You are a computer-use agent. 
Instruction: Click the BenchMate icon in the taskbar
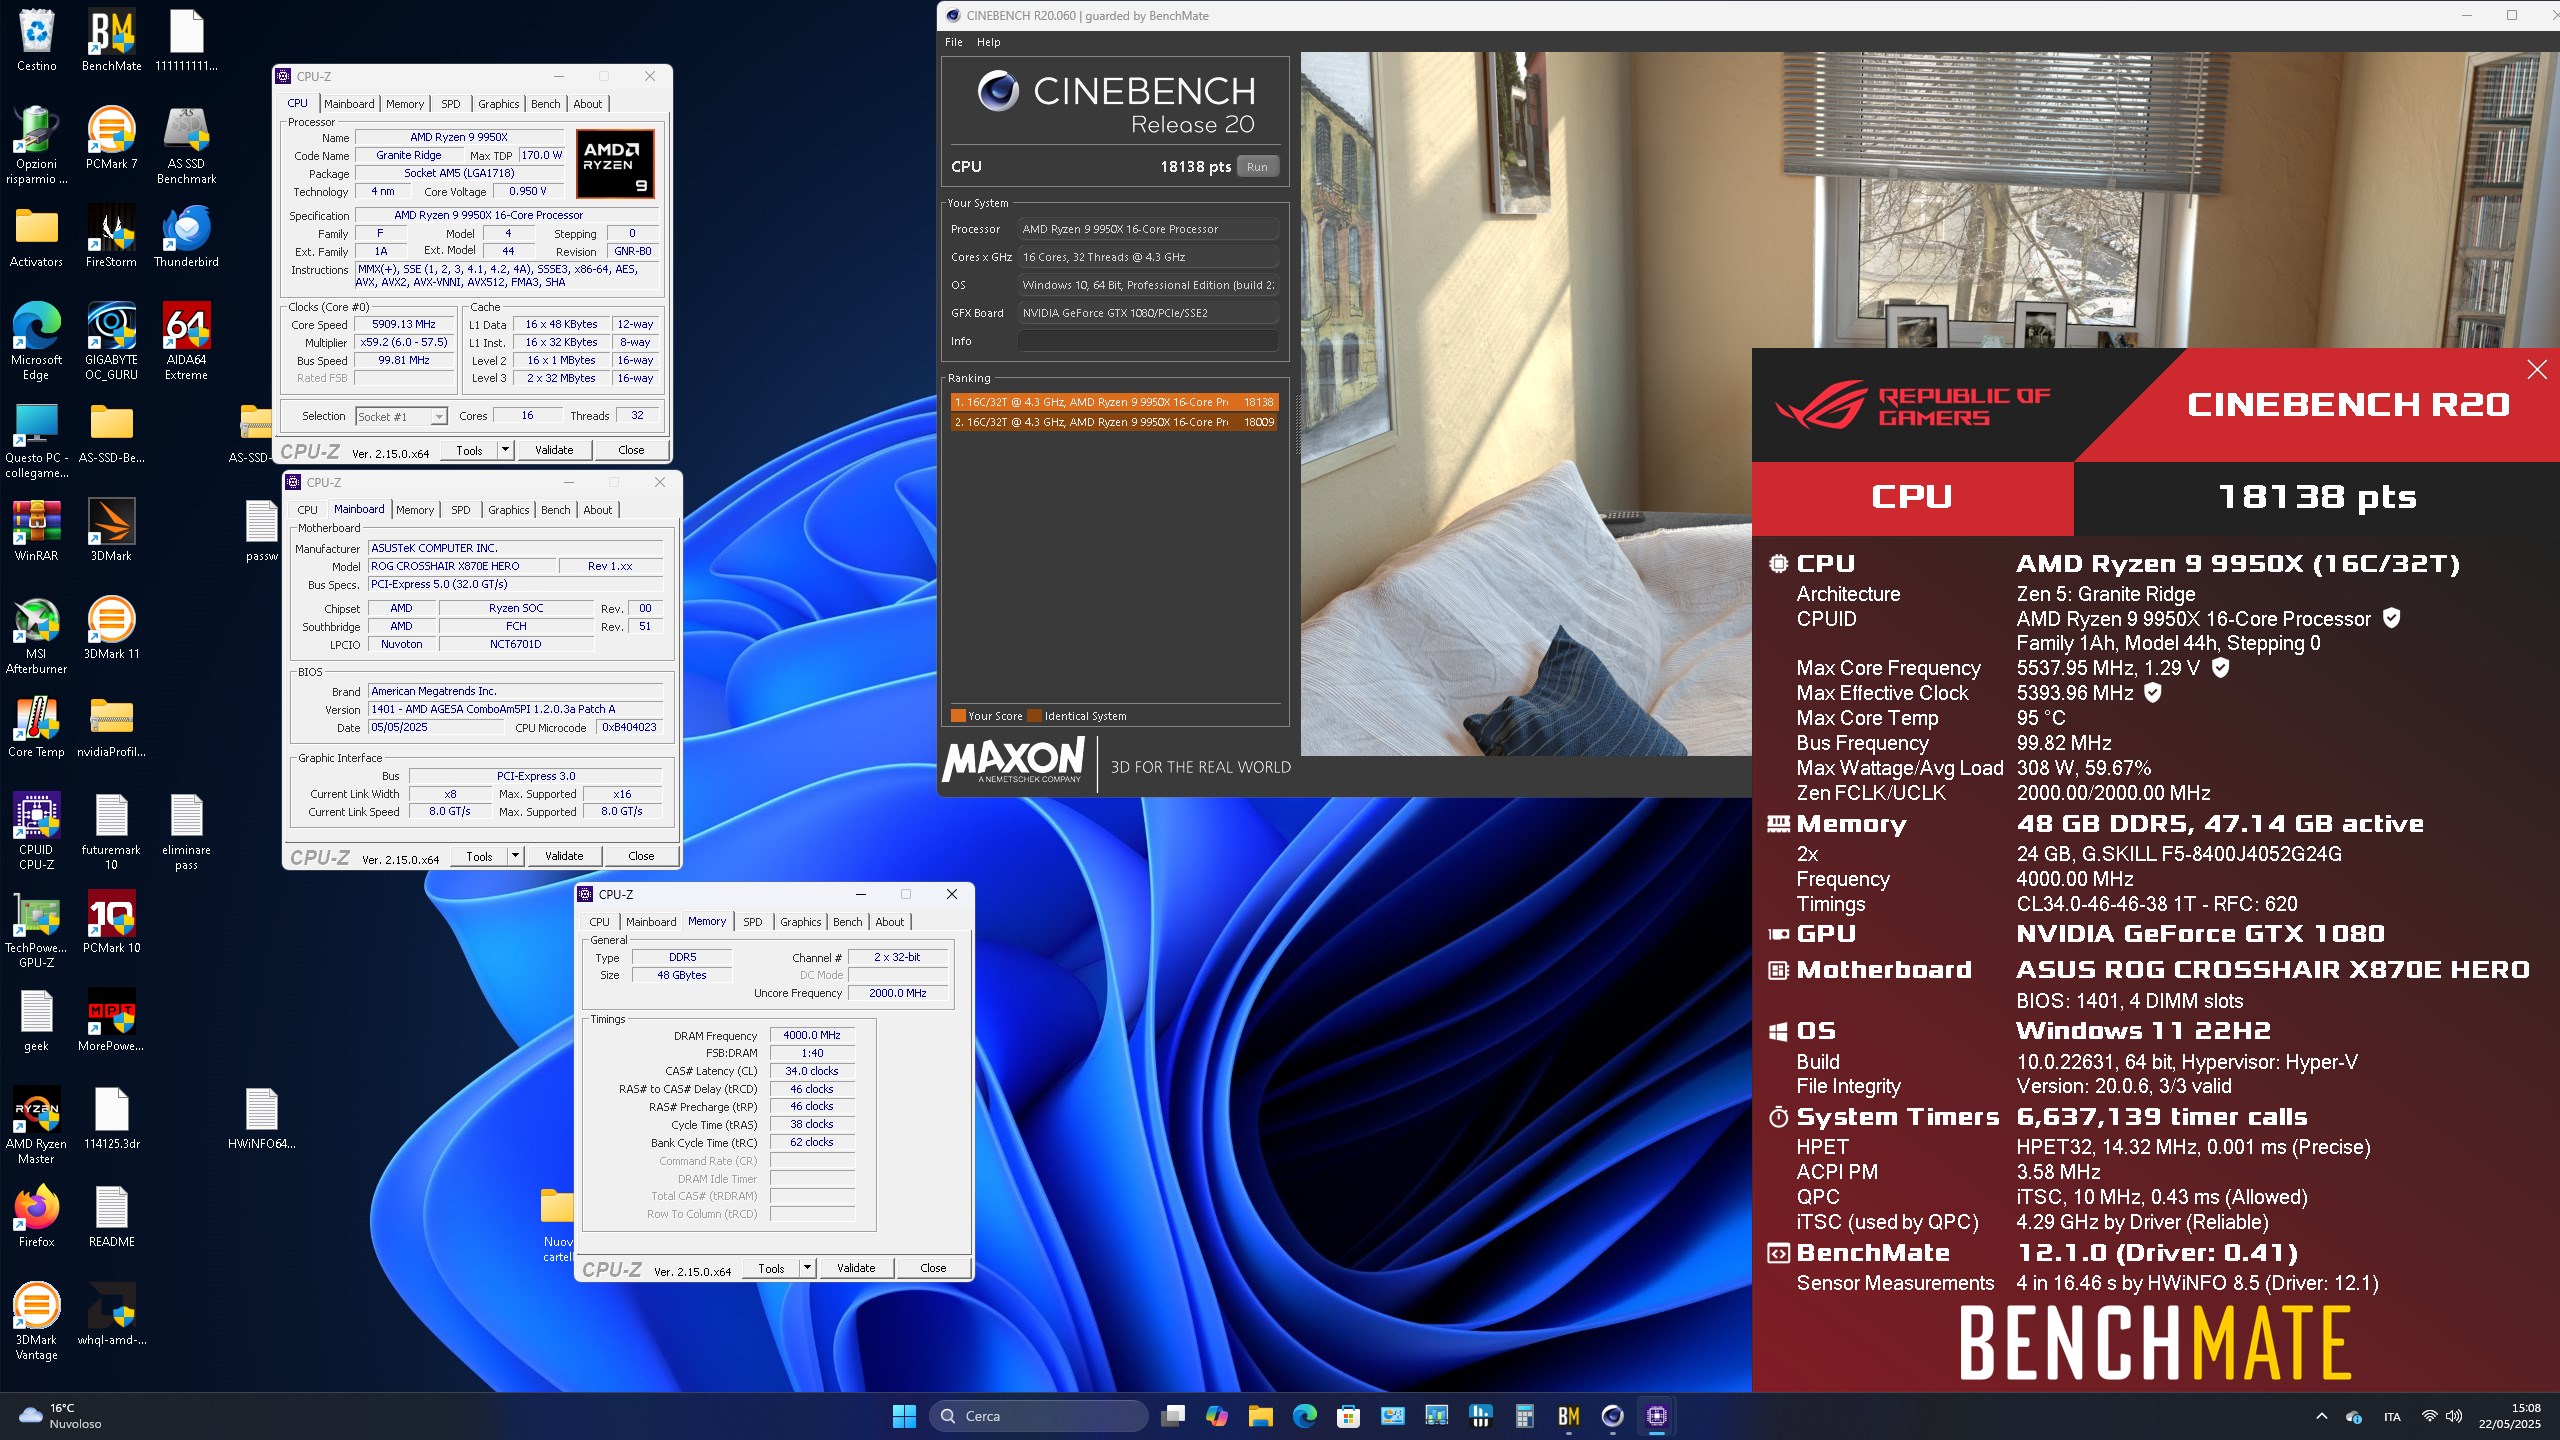pyautogui.click(x=1568, y=1416)
